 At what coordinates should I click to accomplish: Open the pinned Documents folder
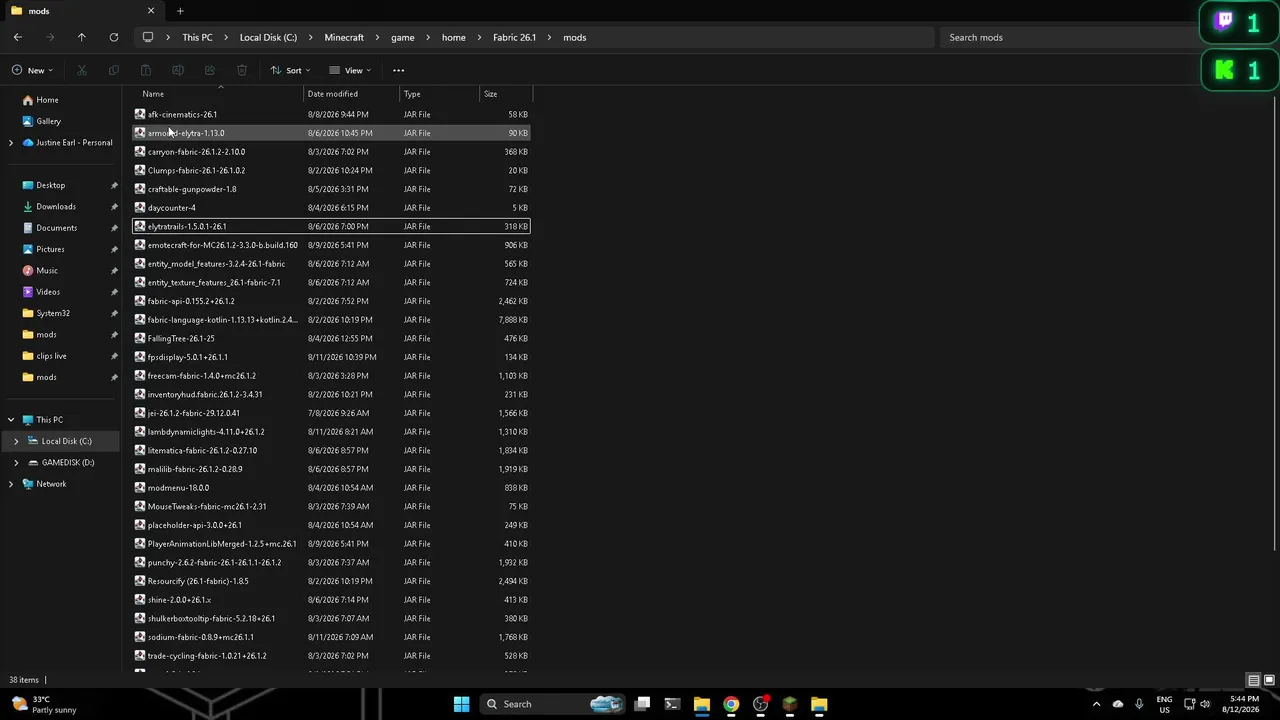(x=56, y=228)
